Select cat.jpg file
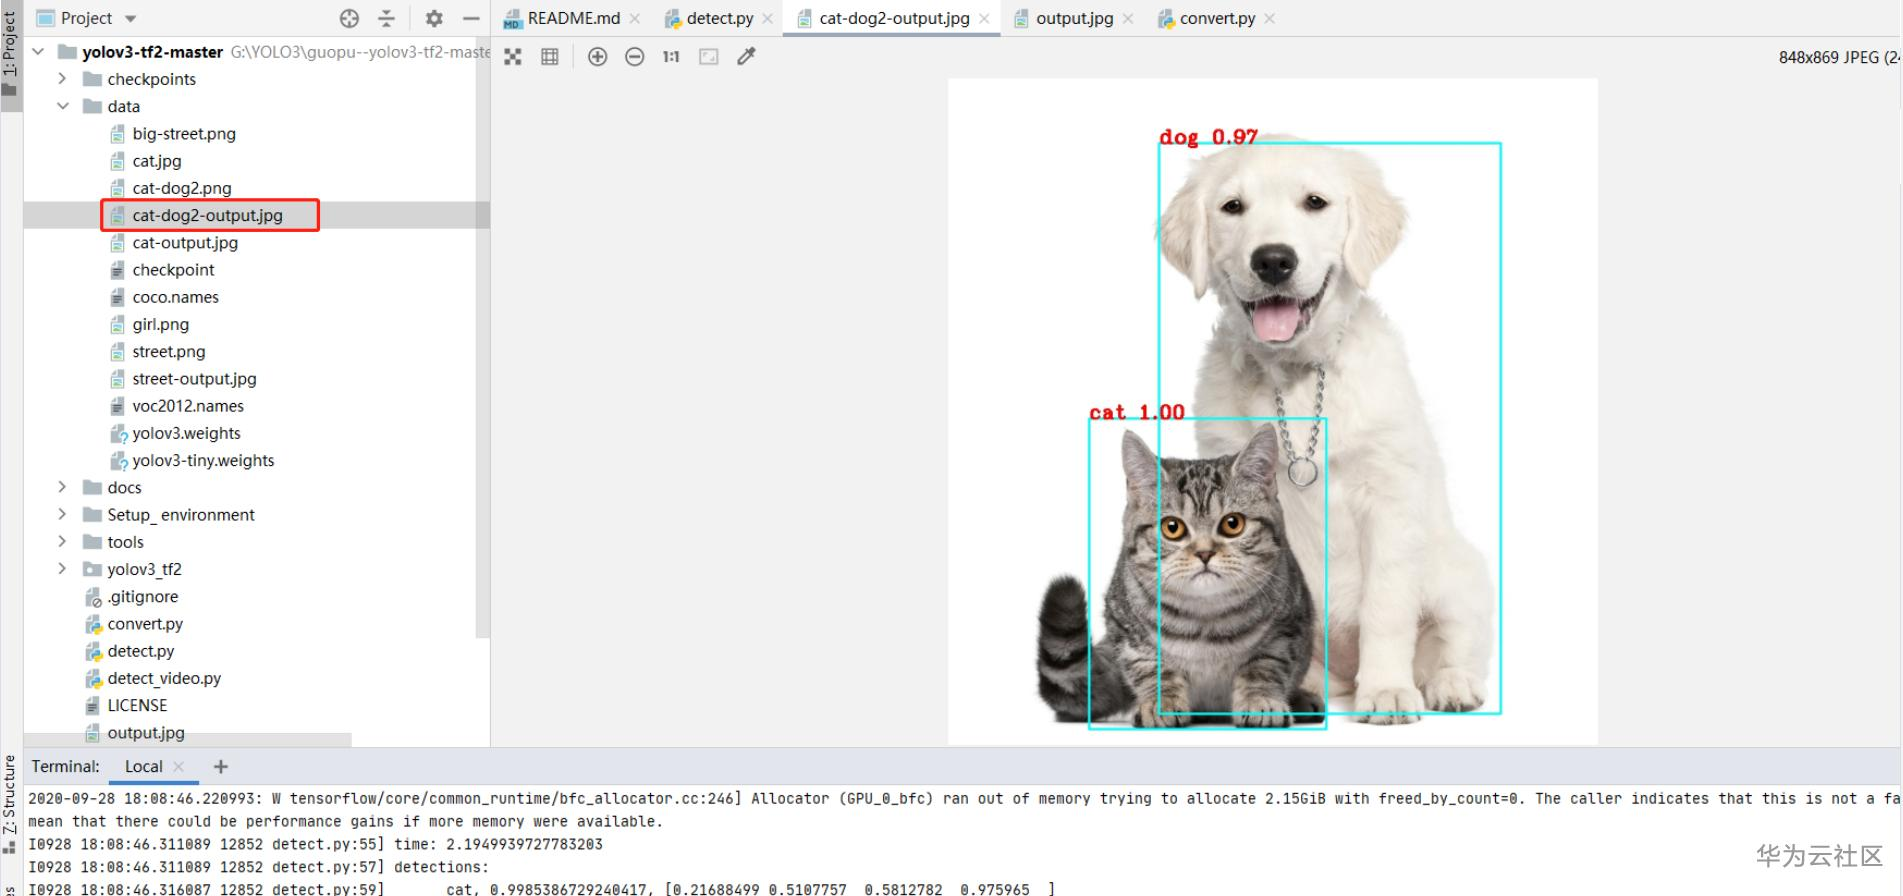1903x896 pixels. click(157, 160)
